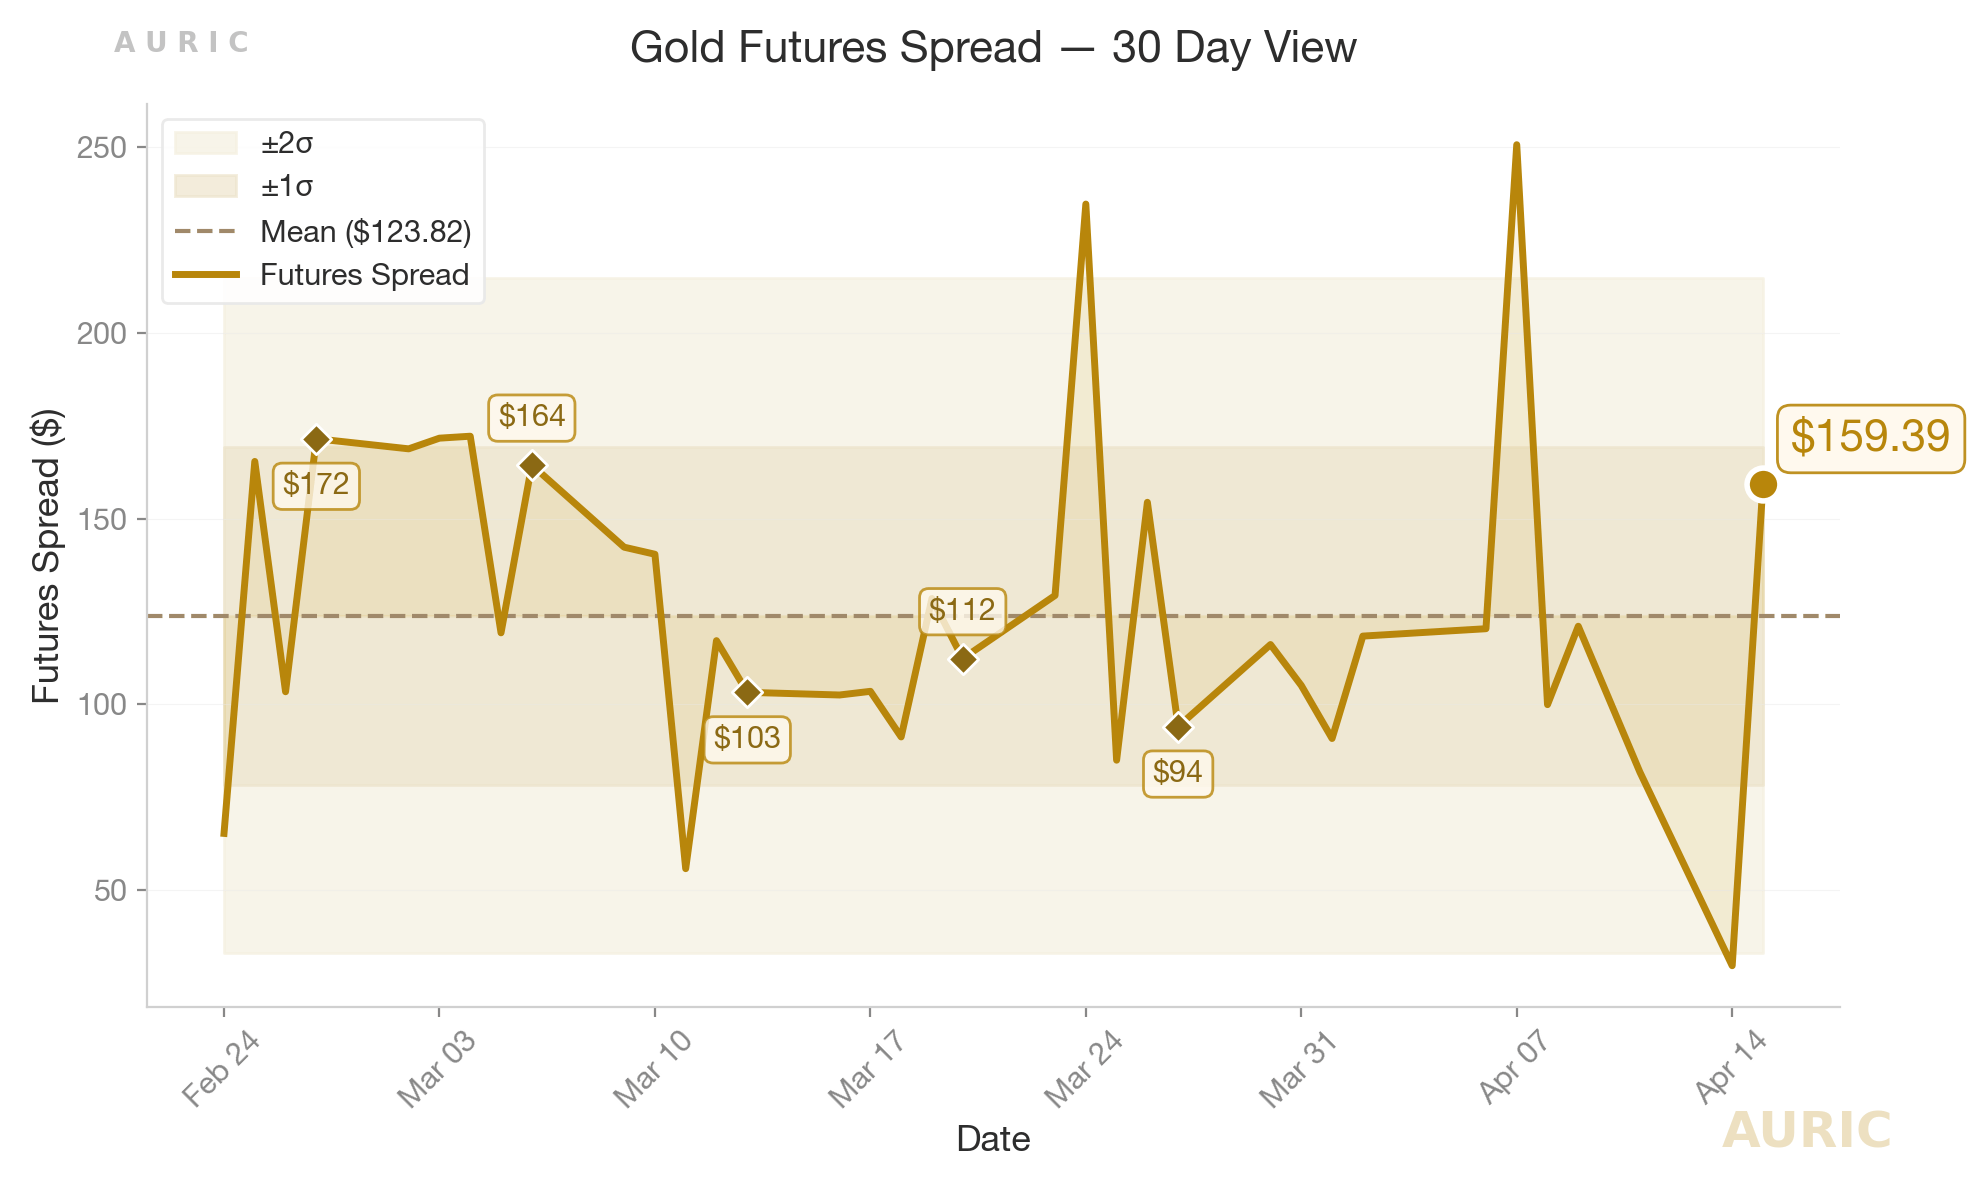Click the $164 annotation label
Image resolution: width=1981 pixels, height=1188 pixels.
(532, 416)
